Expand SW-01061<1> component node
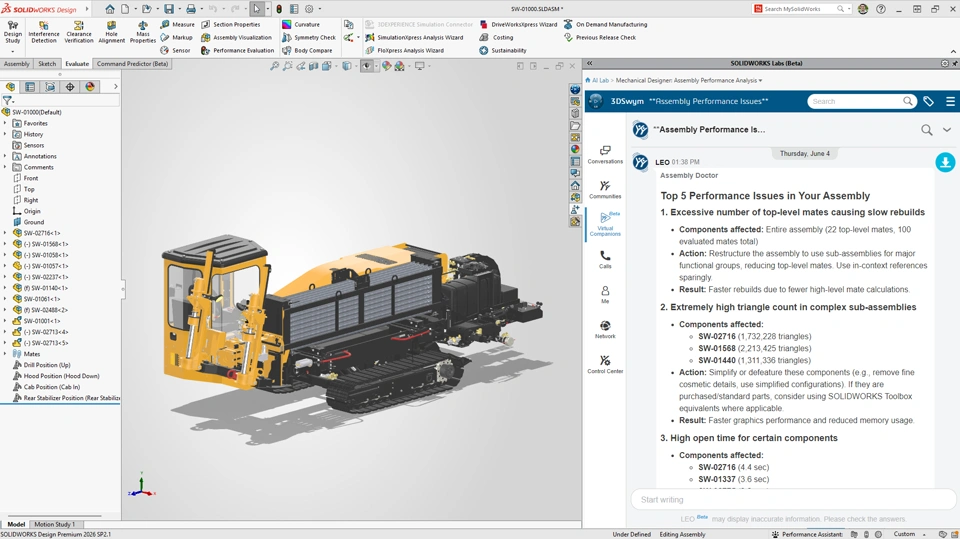 pyautogui.click(x=5, y=299)
